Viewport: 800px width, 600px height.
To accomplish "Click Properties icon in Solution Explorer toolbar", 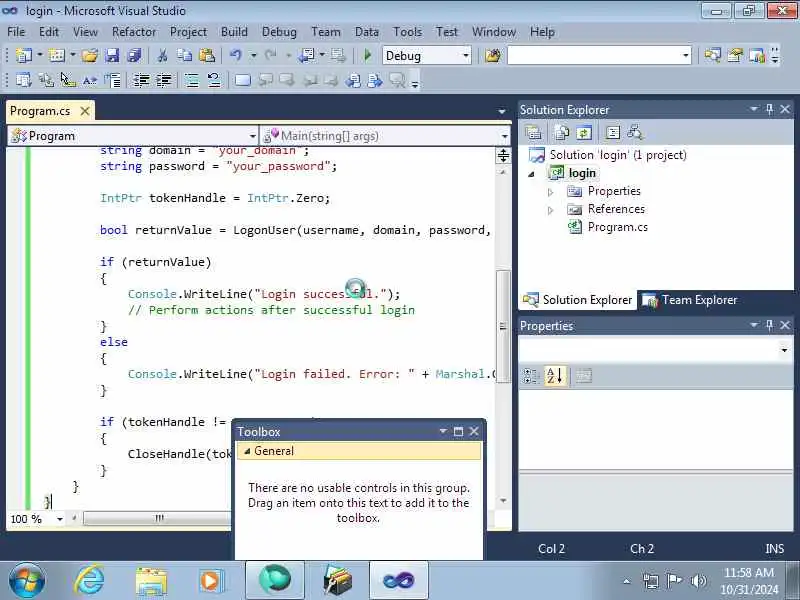I will click(533, 133).
